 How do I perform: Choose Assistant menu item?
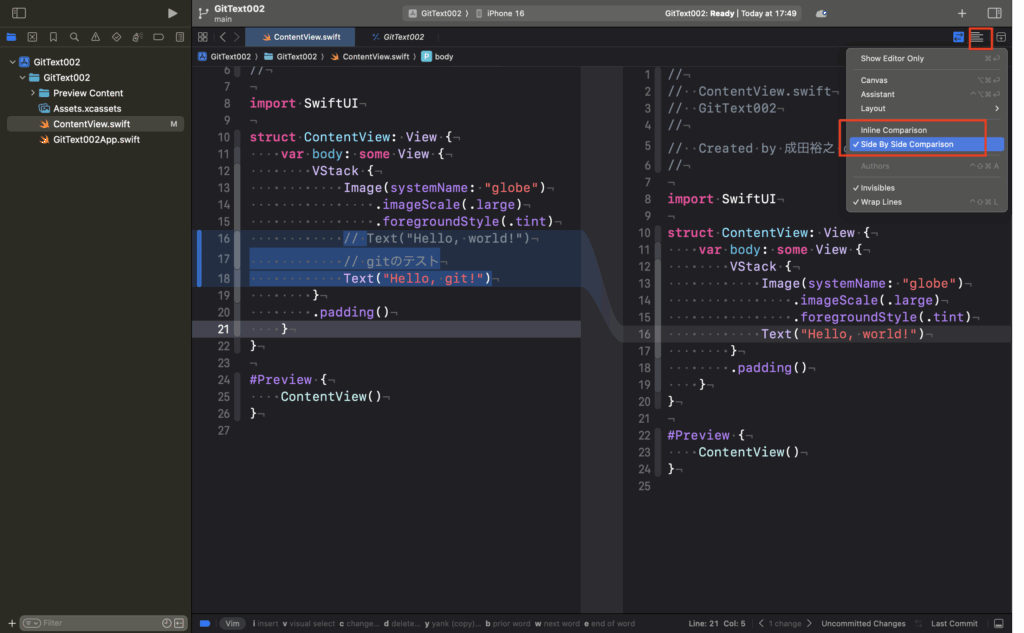coord(927,95)
